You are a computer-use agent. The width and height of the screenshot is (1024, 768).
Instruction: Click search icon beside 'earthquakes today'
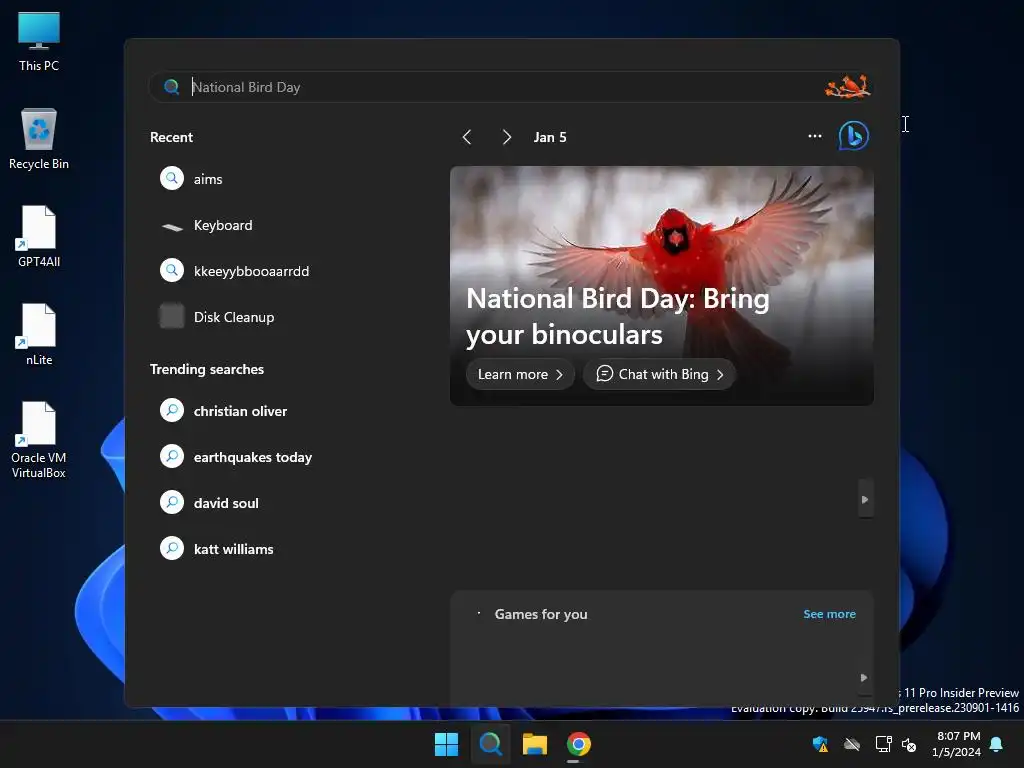coord(172,456)
